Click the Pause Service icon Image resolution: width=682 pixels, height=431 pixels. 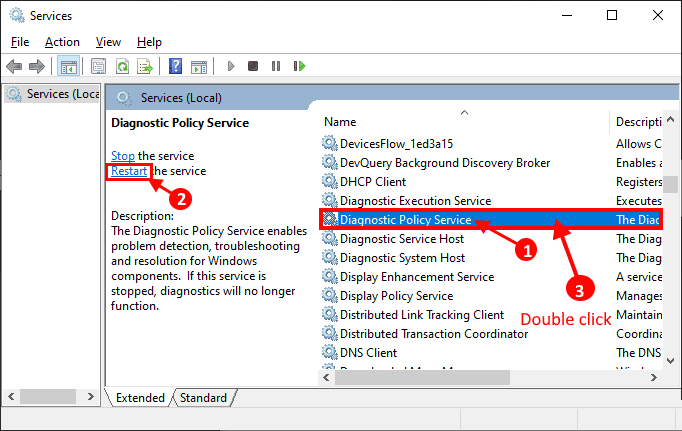point(276,66)
